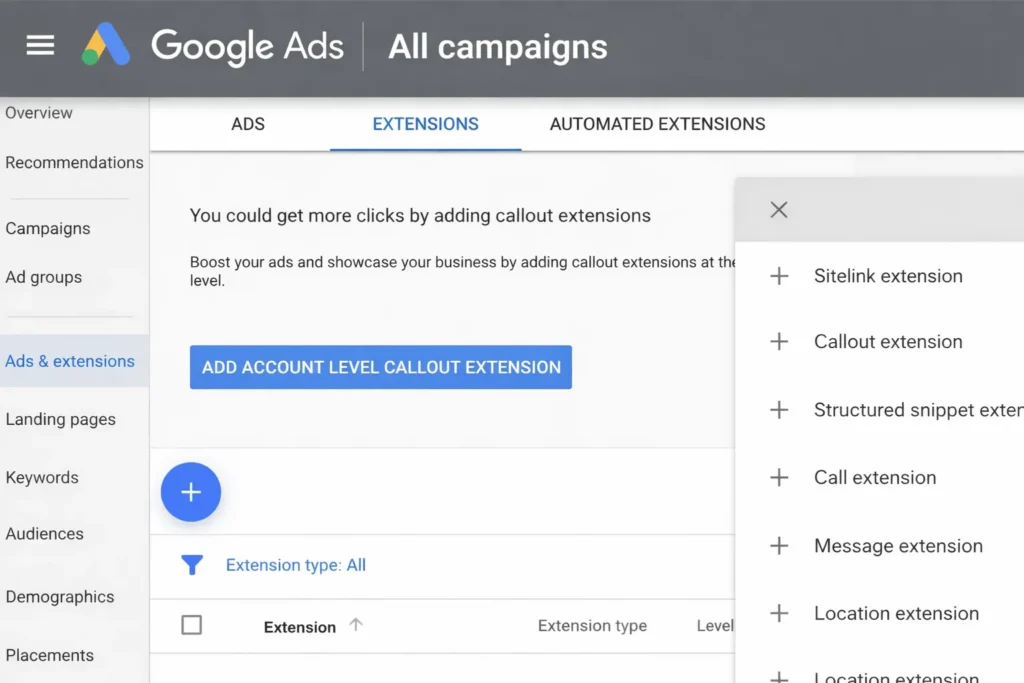1024x683 pixels.
Task: Open the hamburger navigation menu
Action: point(39,45)
